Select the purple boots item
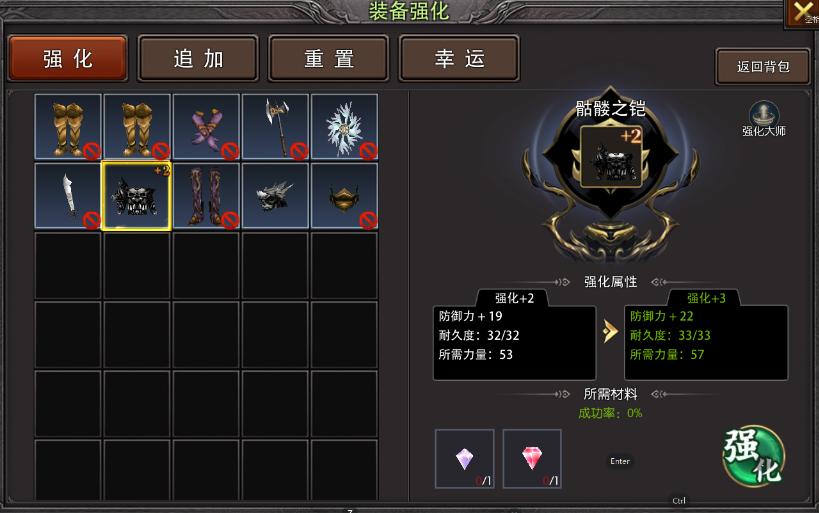Viewport: 819px width, 513px height. coord(206,196)
